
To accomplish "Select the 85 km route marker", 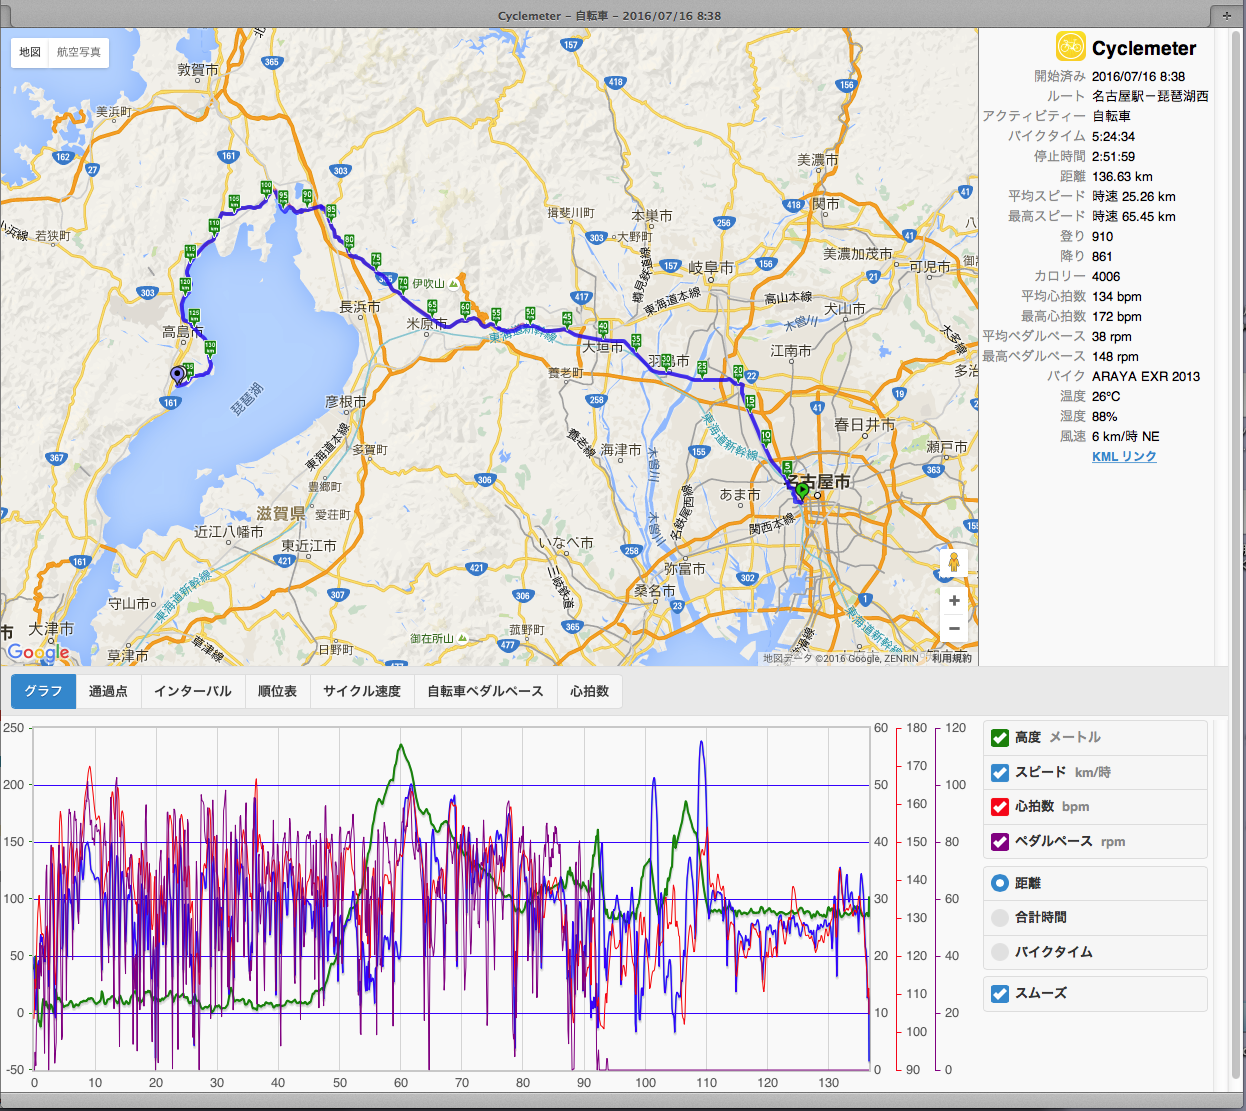I will pos(331,212).
